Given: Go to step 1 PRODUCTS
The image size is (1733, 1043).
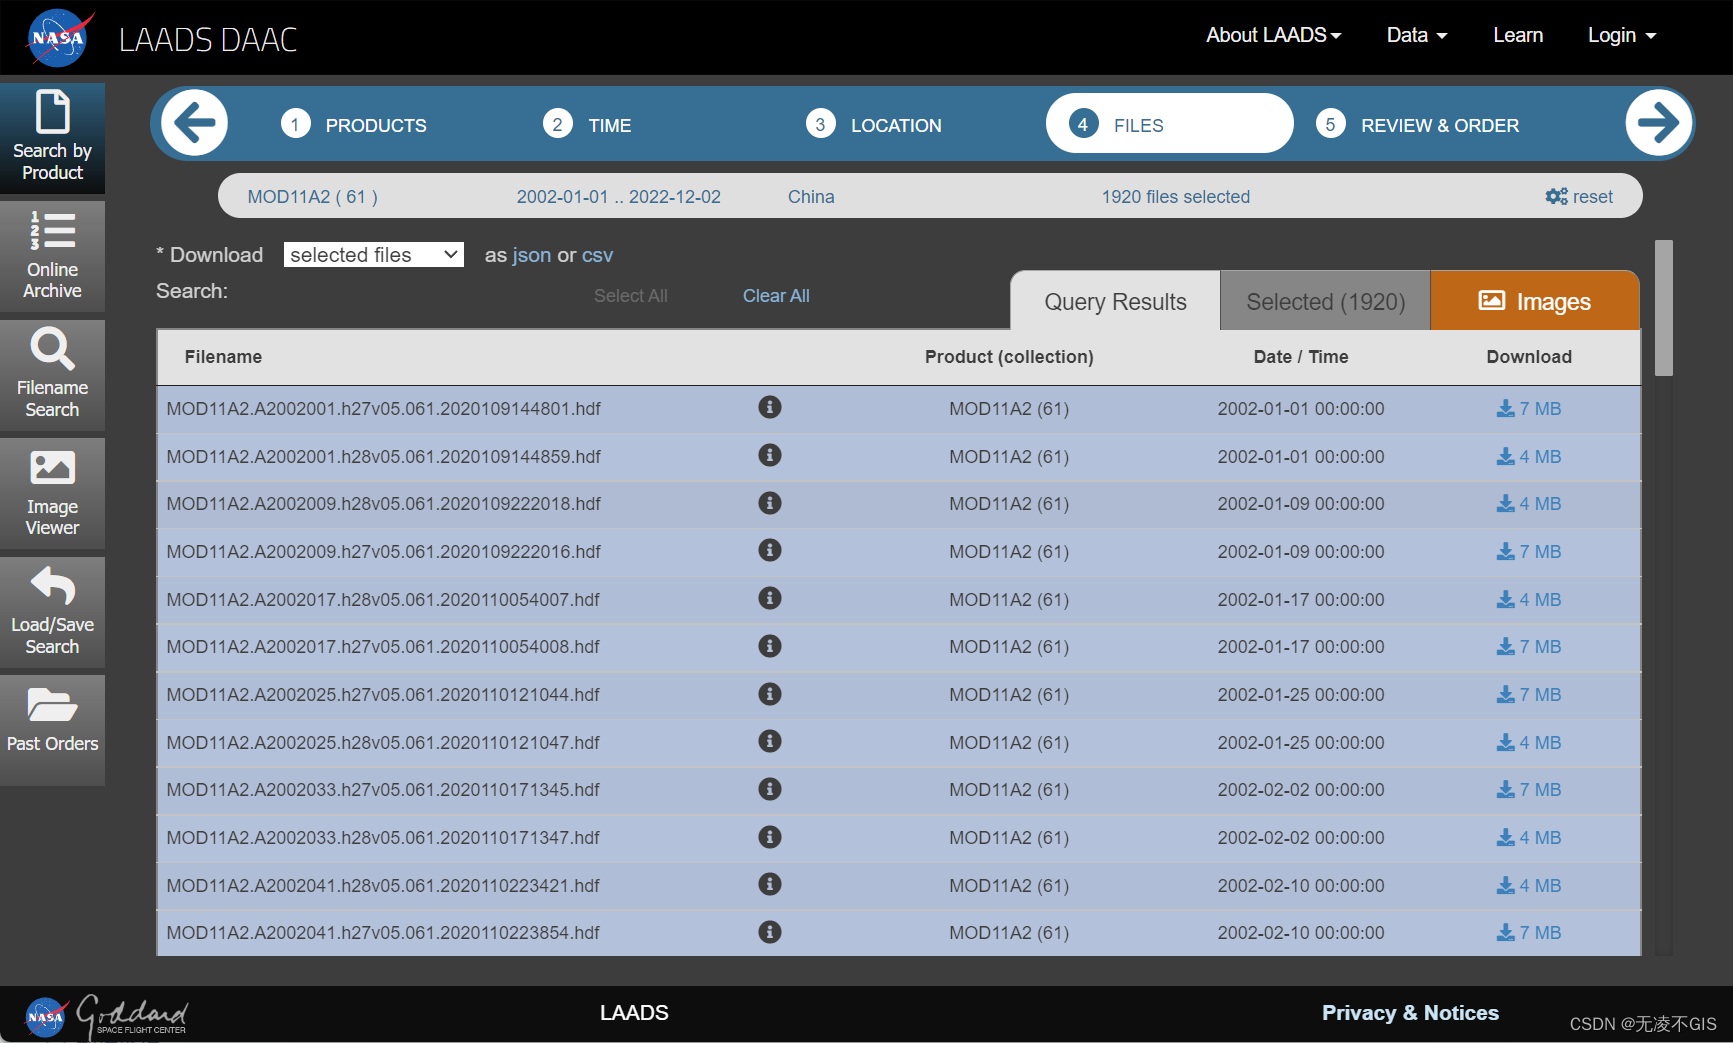Looking at the screenshot, I should [354, 125].
